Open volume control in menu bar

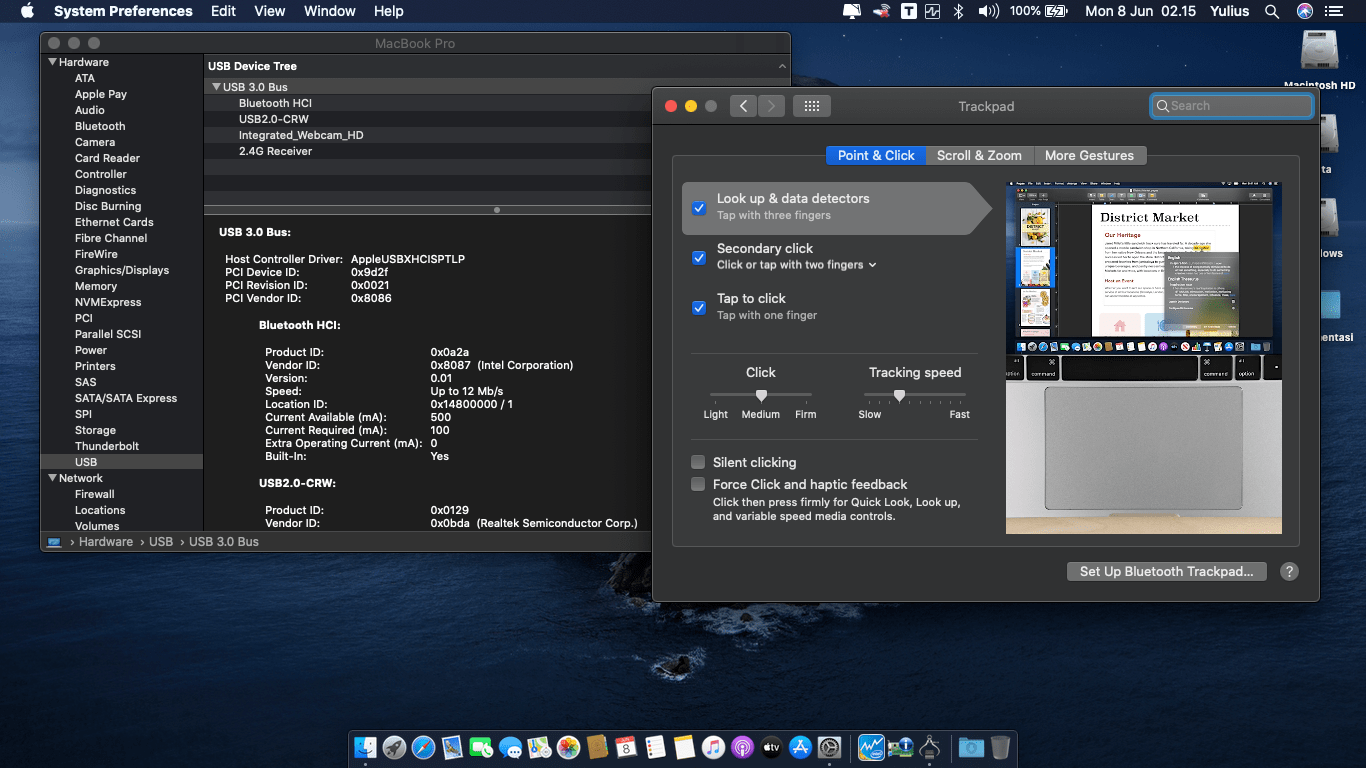click(988, 11)
